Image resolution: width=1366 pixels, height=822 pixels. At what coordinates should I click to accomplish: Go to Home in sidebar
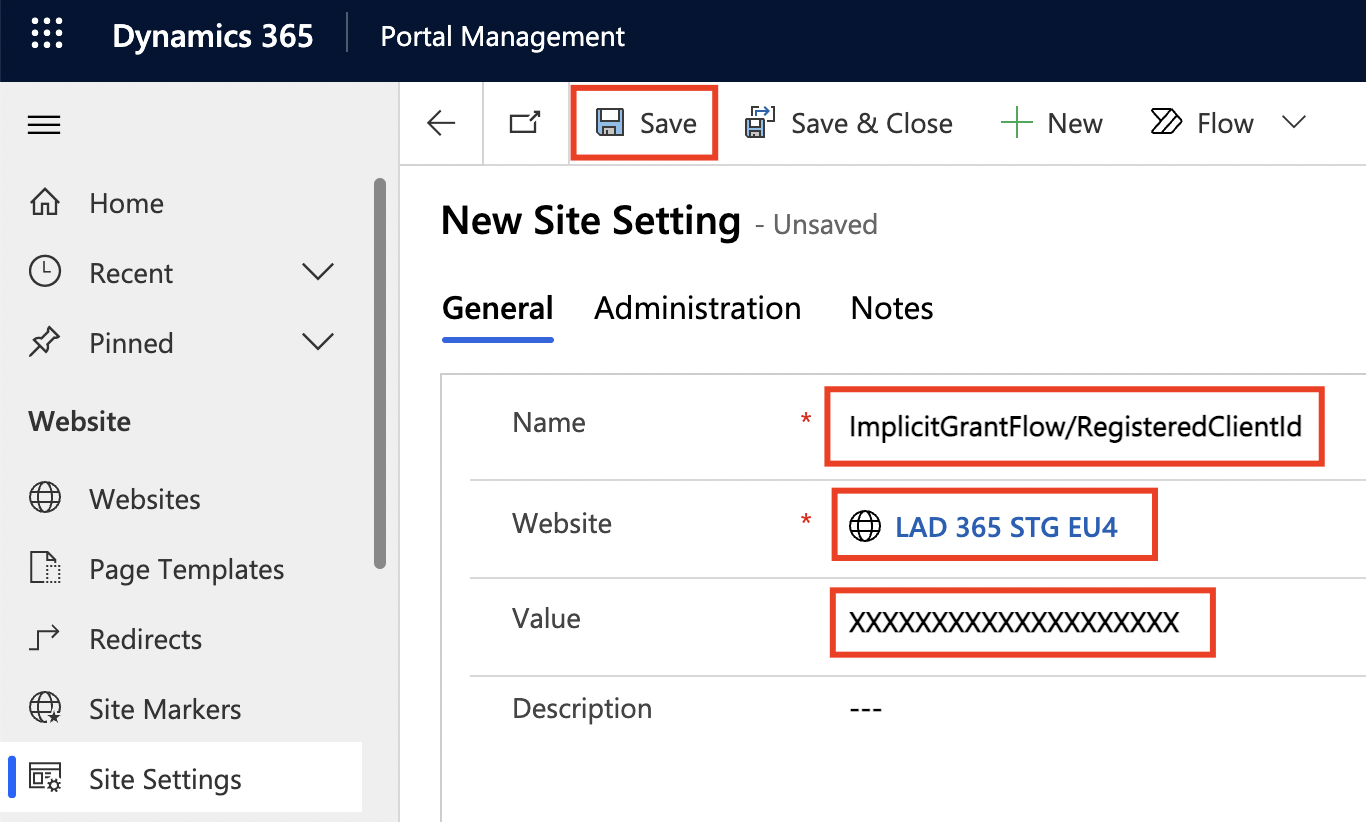(126, 203)
